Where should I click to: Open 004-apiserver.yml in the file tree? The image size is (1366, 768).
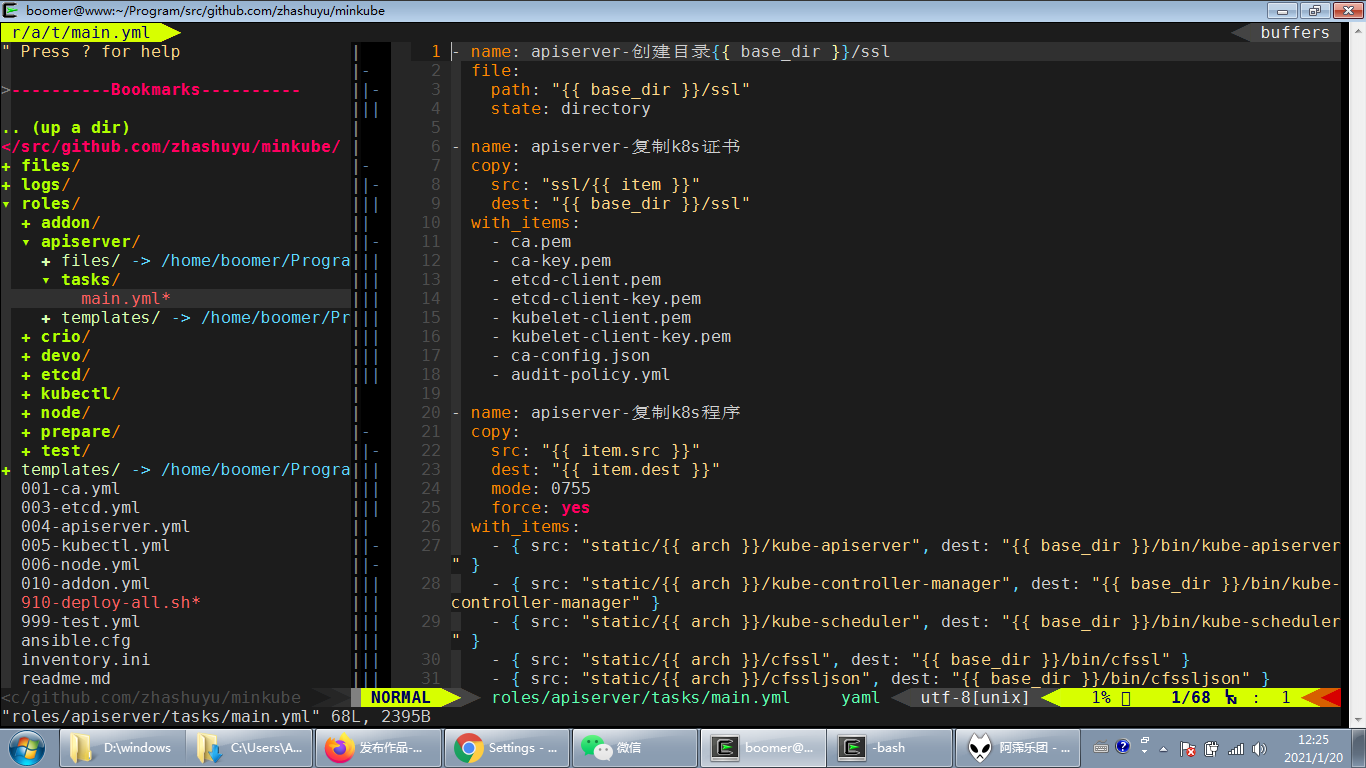(105, 527)
